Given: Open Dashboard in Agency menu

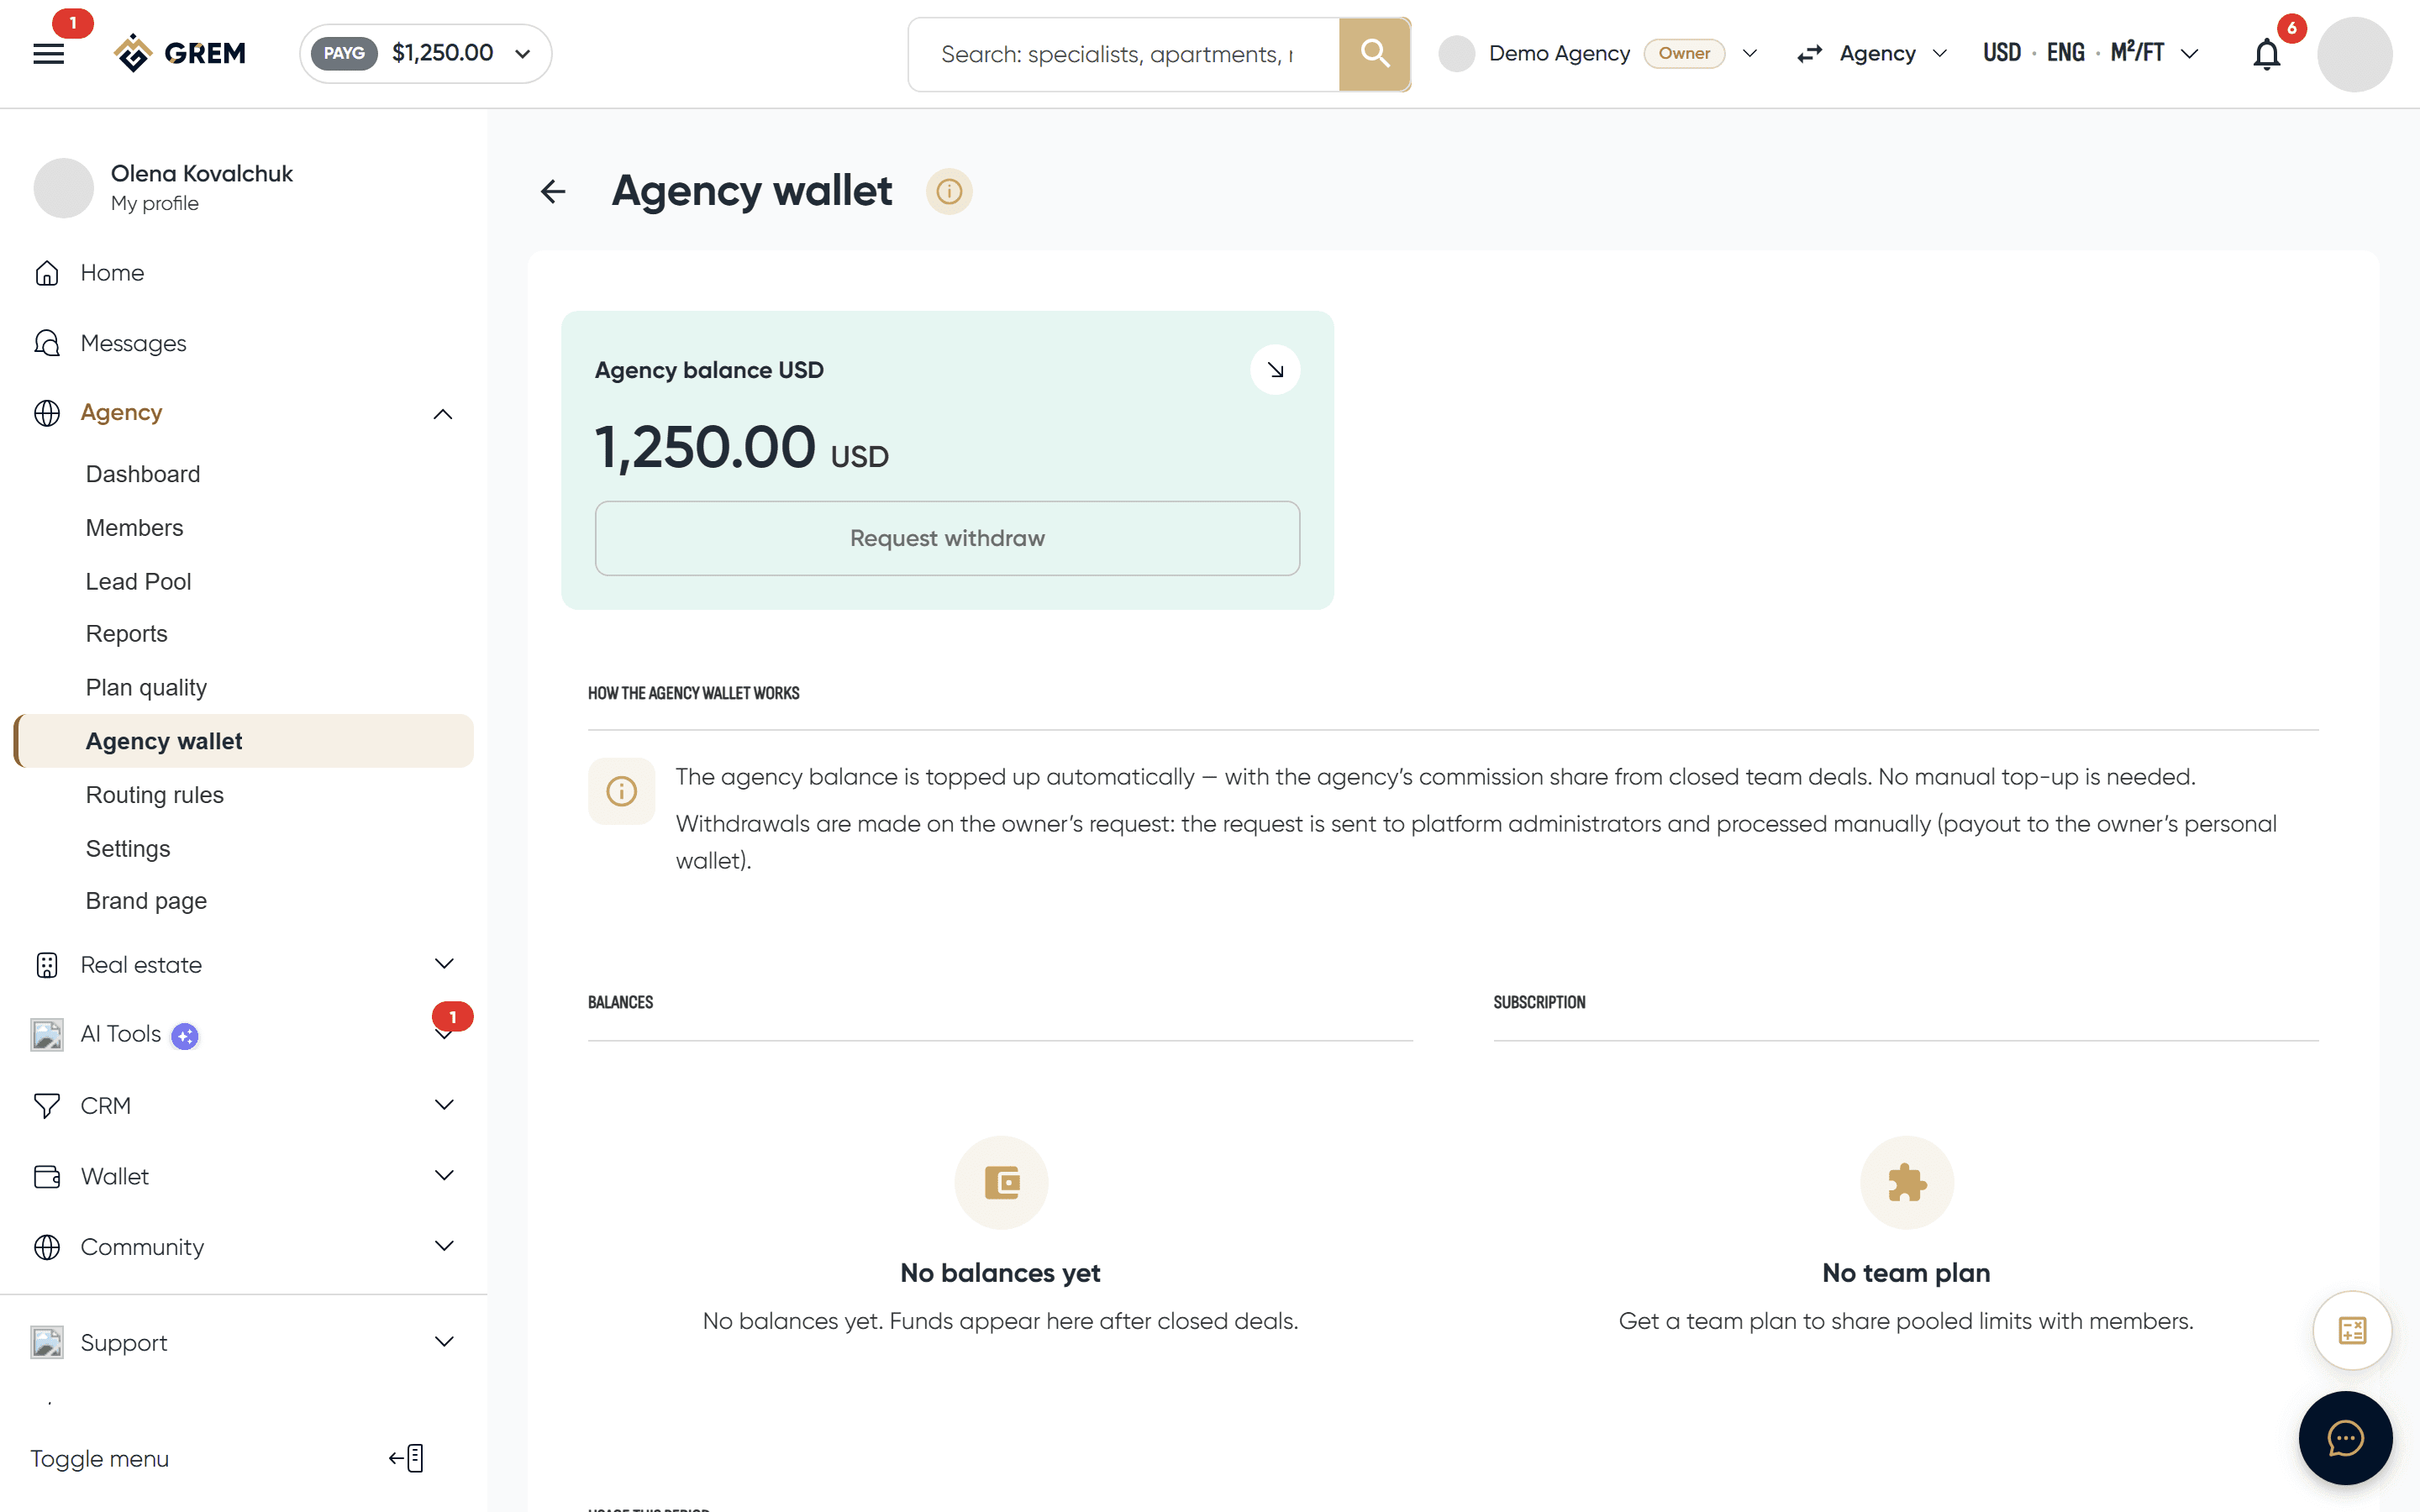Looking at the screenshot, I should 143,474.
